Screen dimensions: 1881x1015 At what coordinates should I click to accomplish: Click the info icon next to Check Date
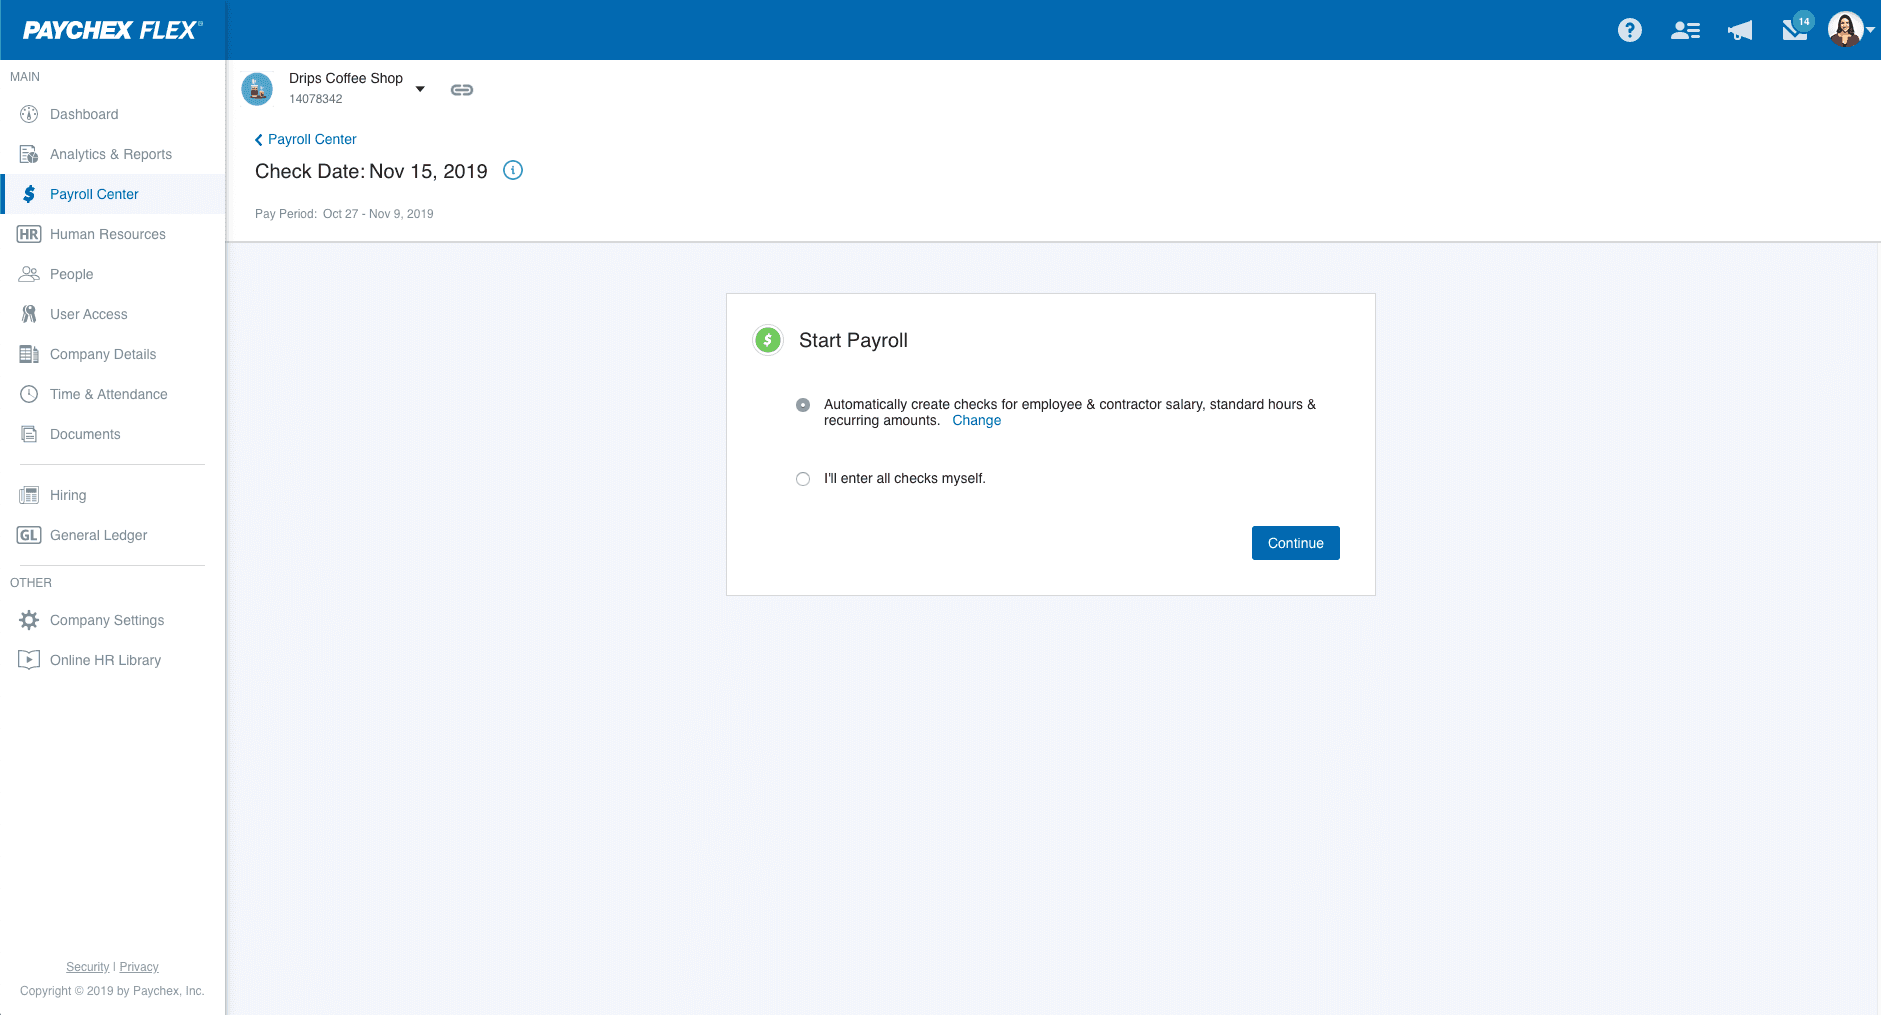point(513,171)
